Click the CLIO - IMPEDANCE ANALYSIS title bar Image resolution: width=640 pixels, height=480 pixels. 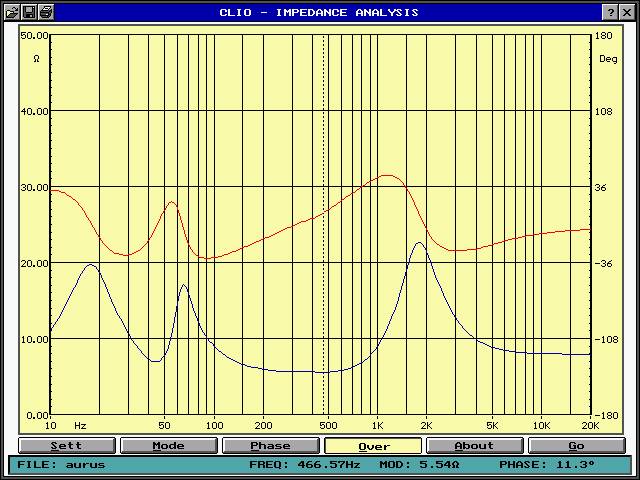coord(319,12)
